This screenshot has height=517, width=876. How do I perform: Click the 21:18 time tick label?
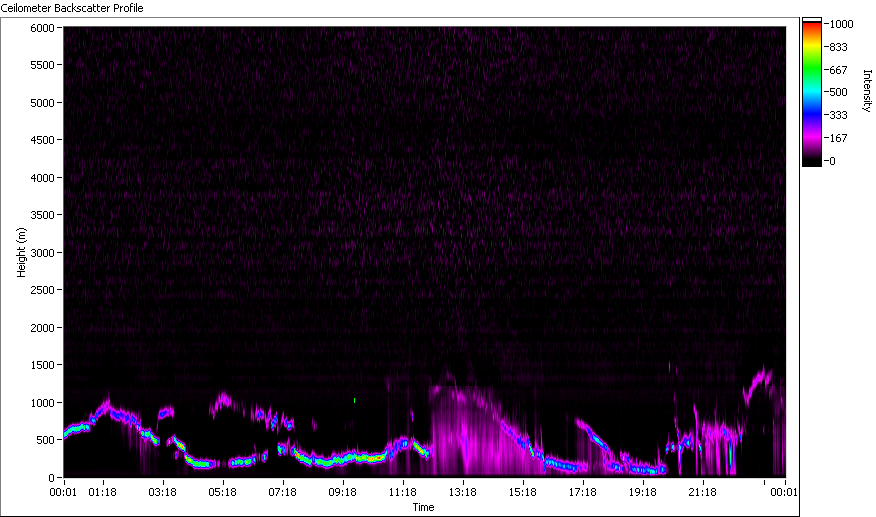pyautogui.click(x=702, y=492)
